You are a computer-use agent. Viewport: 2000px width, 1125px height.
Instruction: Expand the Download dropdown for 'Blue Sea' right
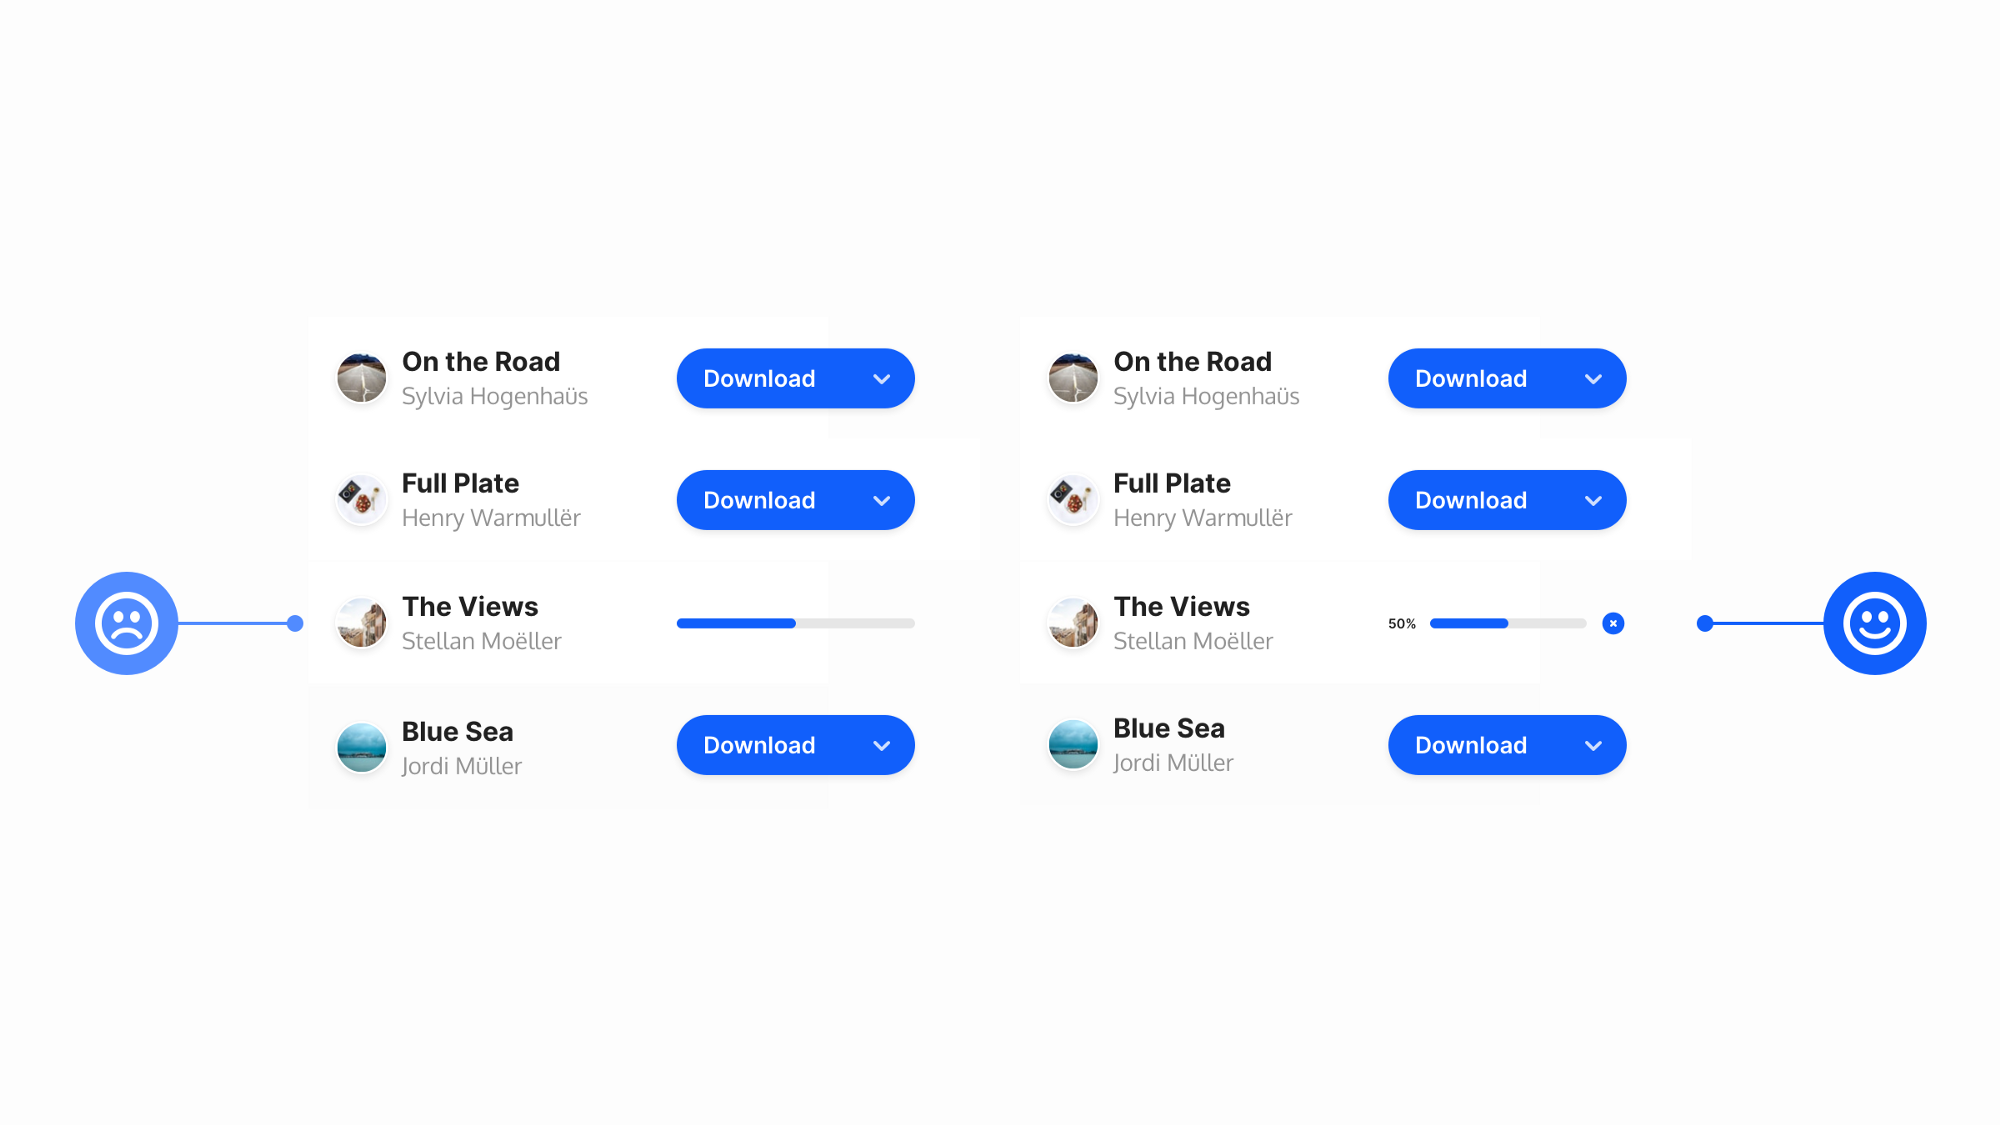pos(1592,746)
